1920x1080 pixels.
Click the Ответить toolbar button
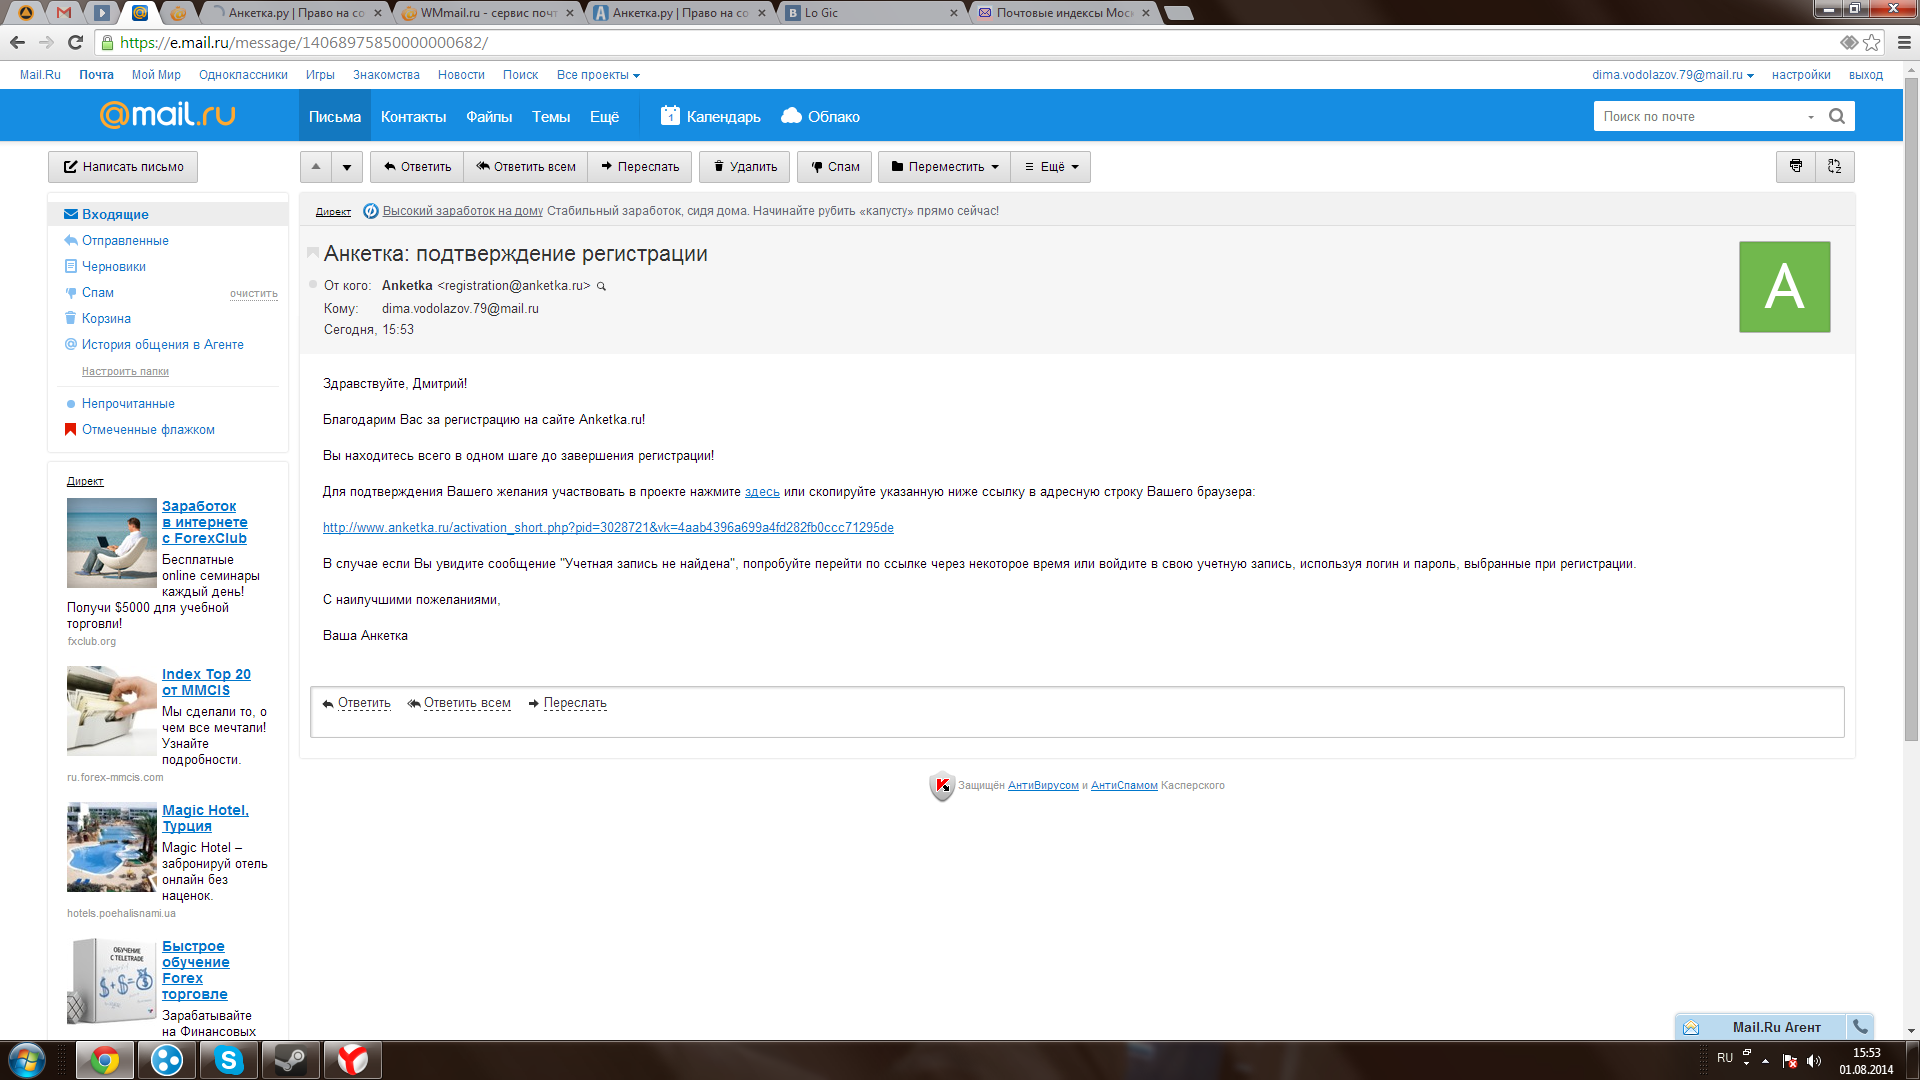pyautogui.click(x=417, y=166)
